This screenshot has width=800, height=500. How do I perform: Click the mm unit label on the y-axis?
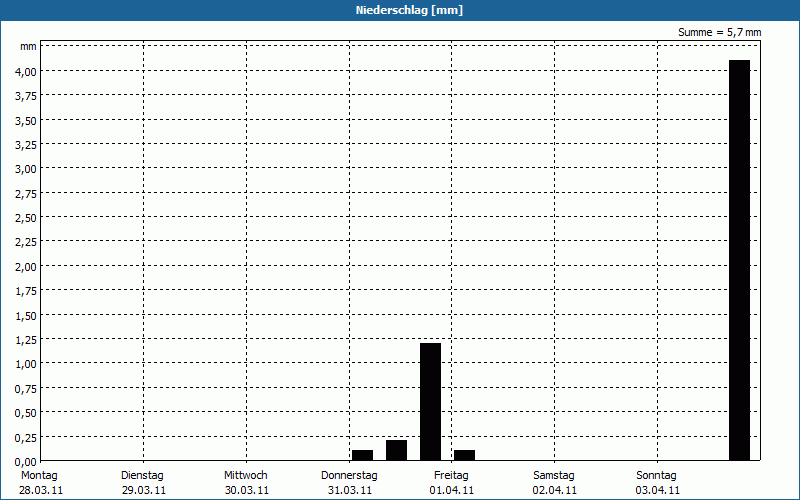tap(28, 47)
